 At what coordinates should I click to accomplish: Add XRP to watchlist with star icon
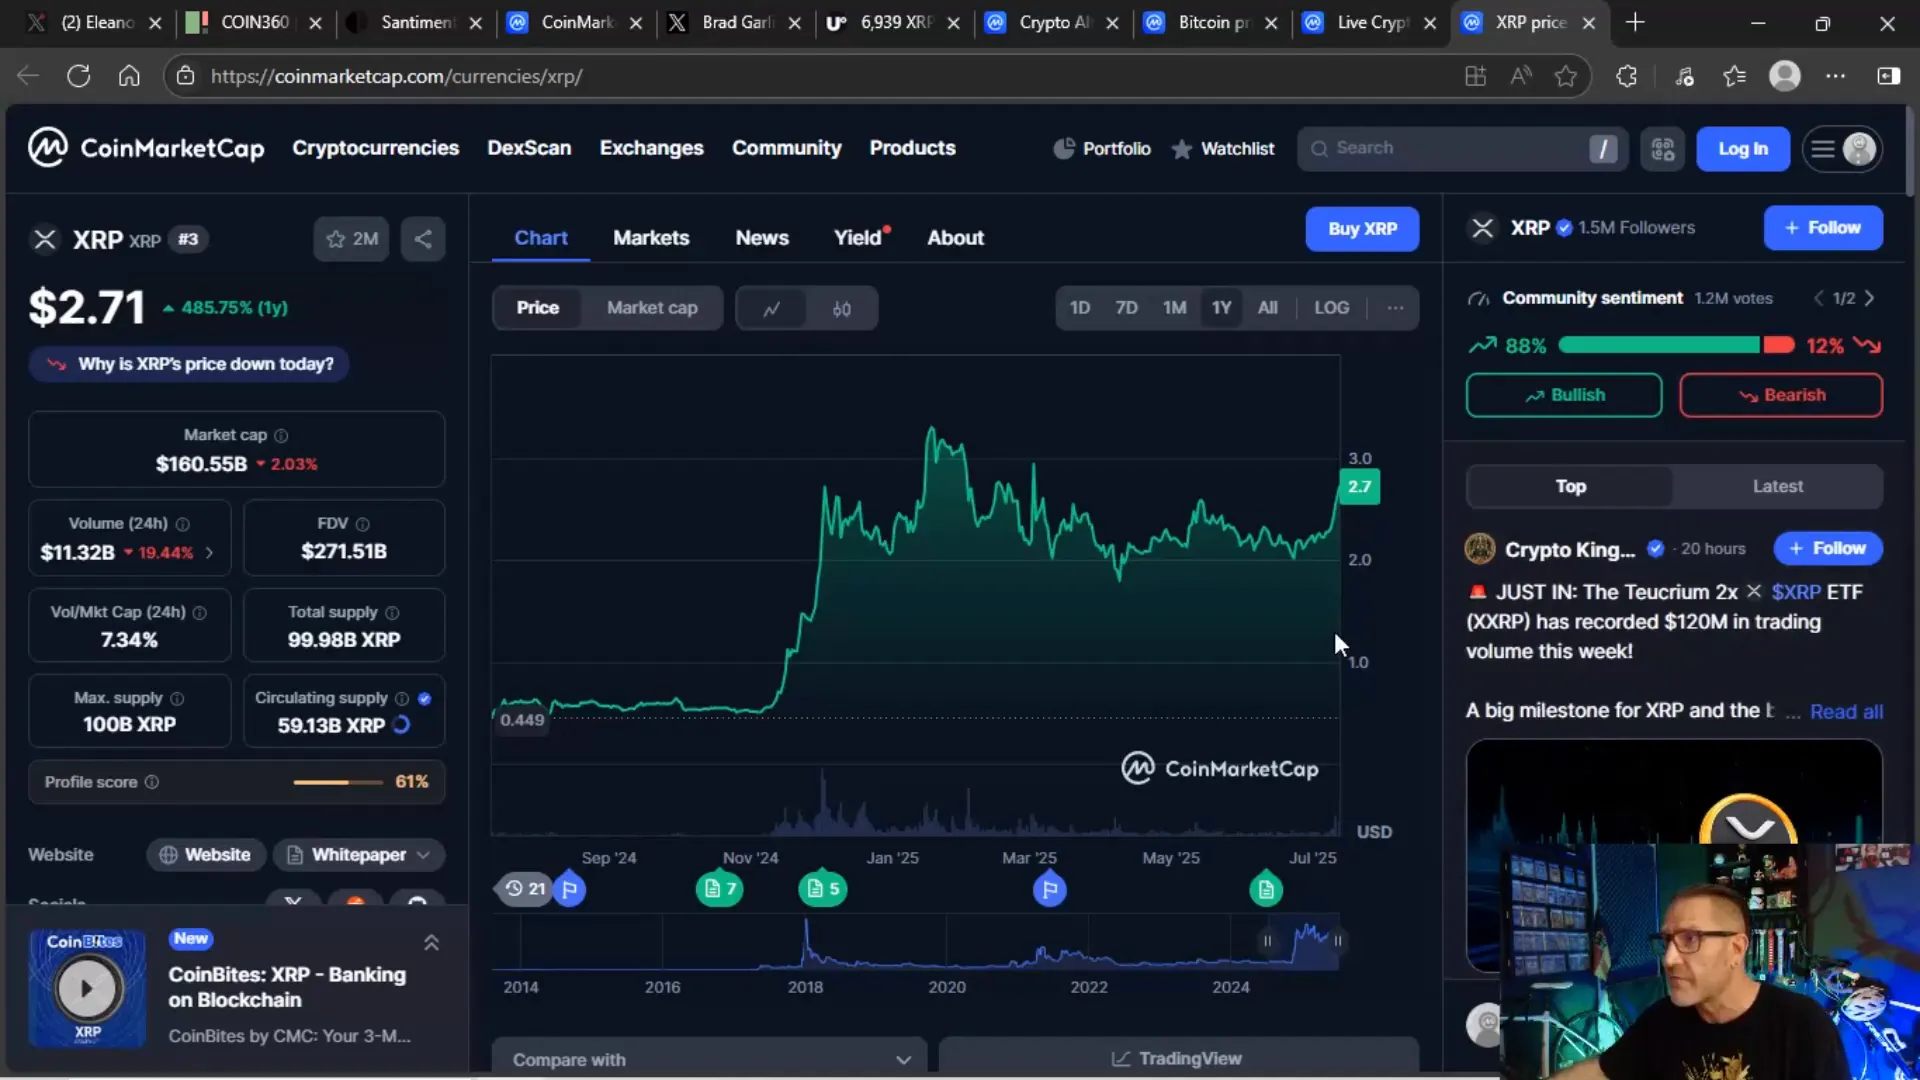point(351,239)
